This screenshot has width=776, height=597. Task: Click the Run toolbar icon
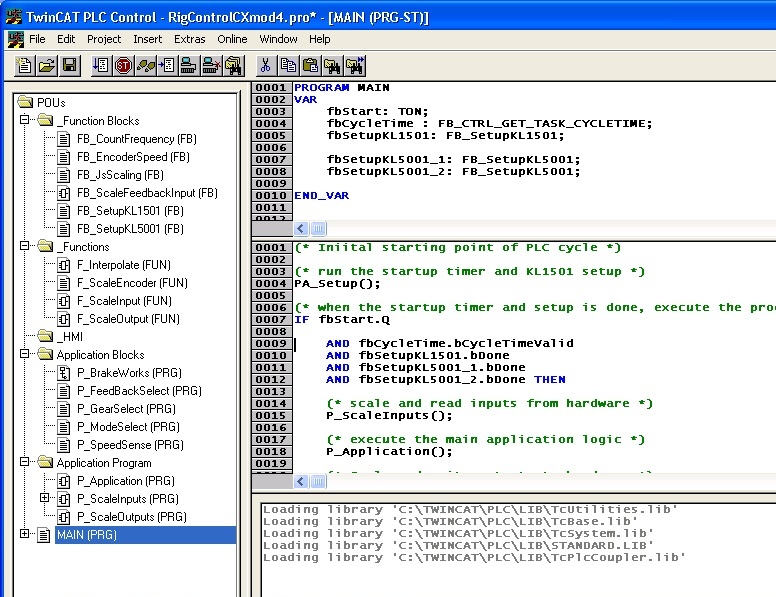point(101,65)
